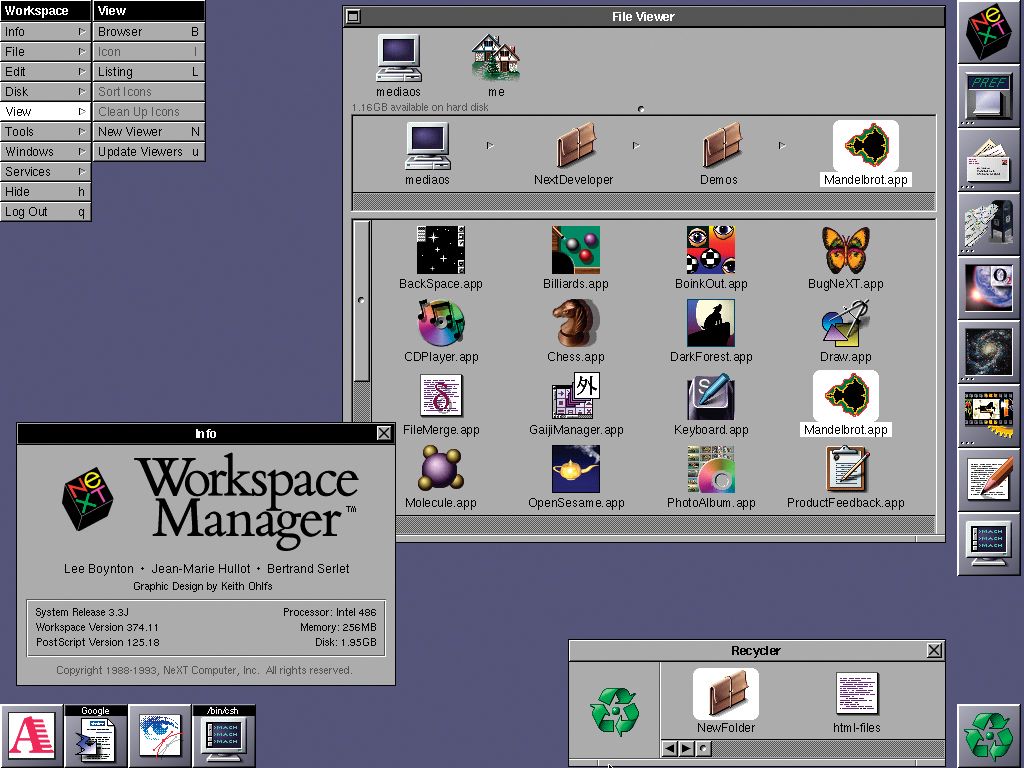Select the Billiards.app icon
This screenshot has width=1024, height=768.
[575, 250]
